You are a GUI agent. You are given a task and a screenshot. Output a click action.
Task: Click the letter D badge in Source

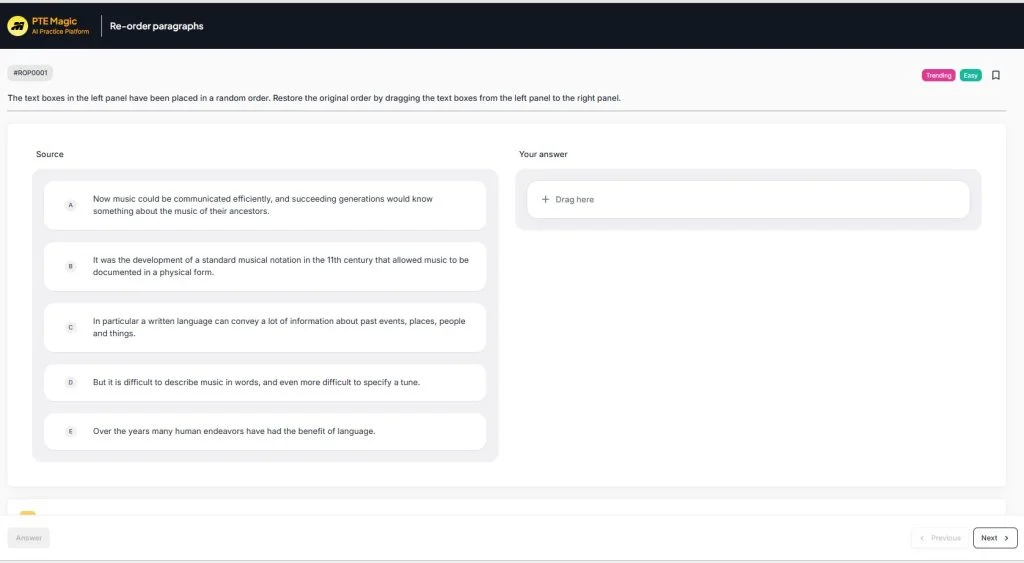[70, 382]
